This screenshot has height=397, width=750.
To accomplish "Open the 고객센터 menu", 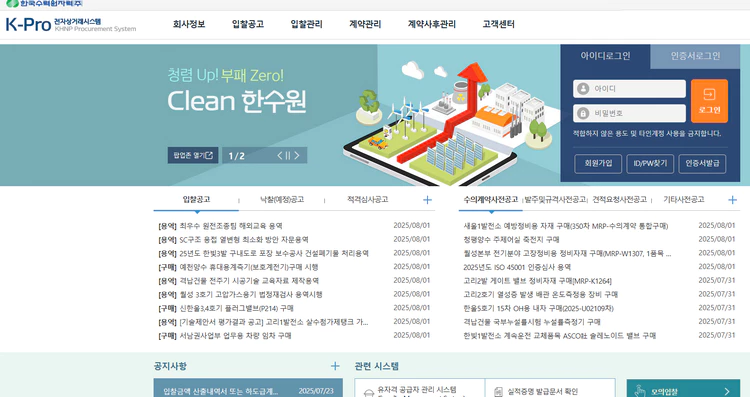I will coord(498,24).
